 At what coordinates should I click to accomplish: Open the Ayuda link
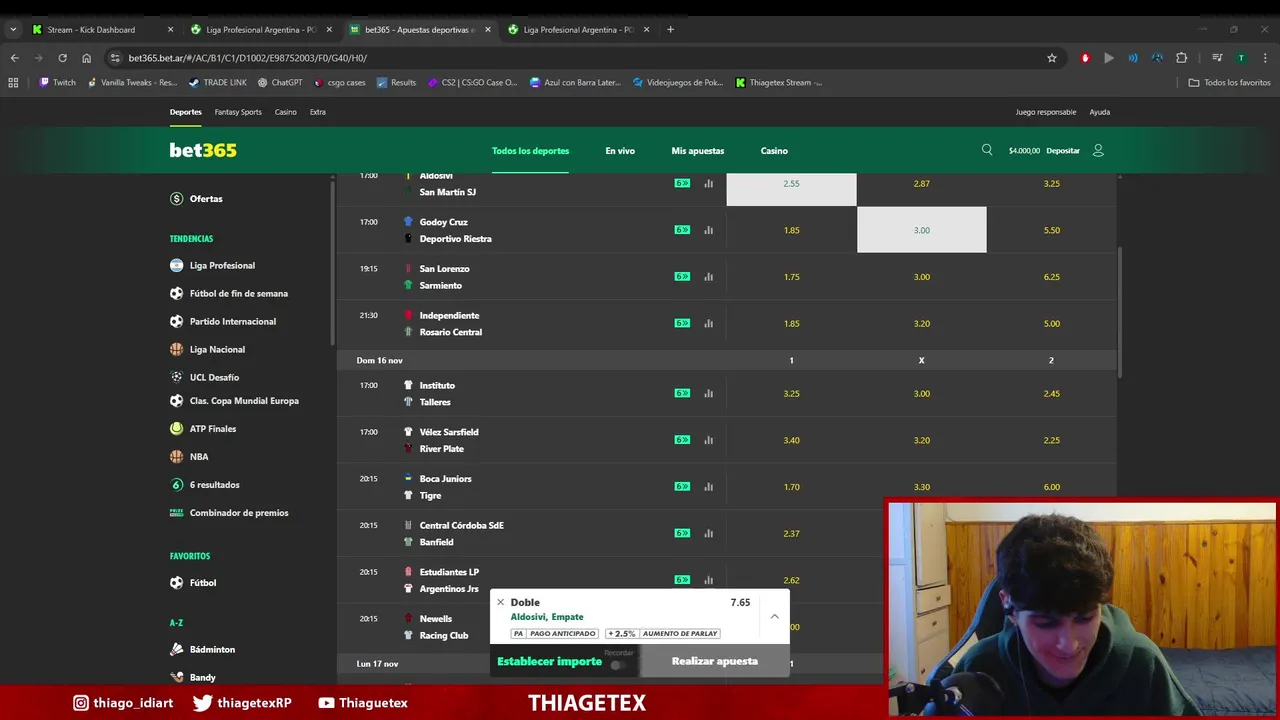pyautogui.click(x=1100, y=112)
